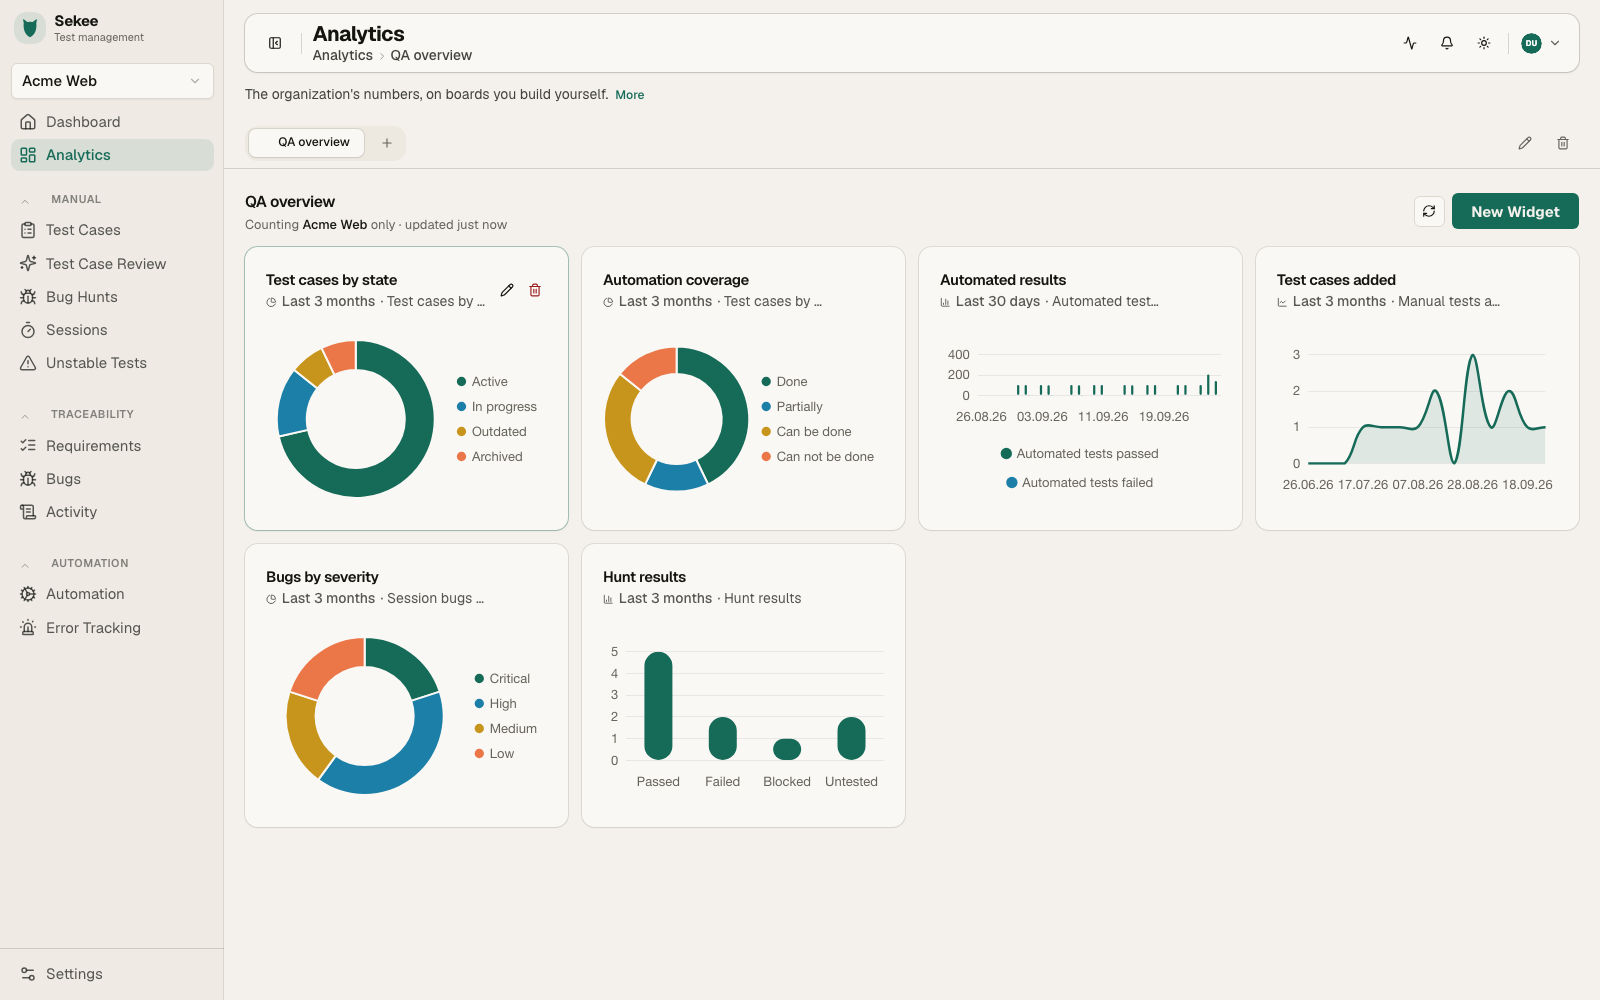Click the Passed bar in Hunt results
This screenshot has width=1600, height=1000.
coord(658,706)
